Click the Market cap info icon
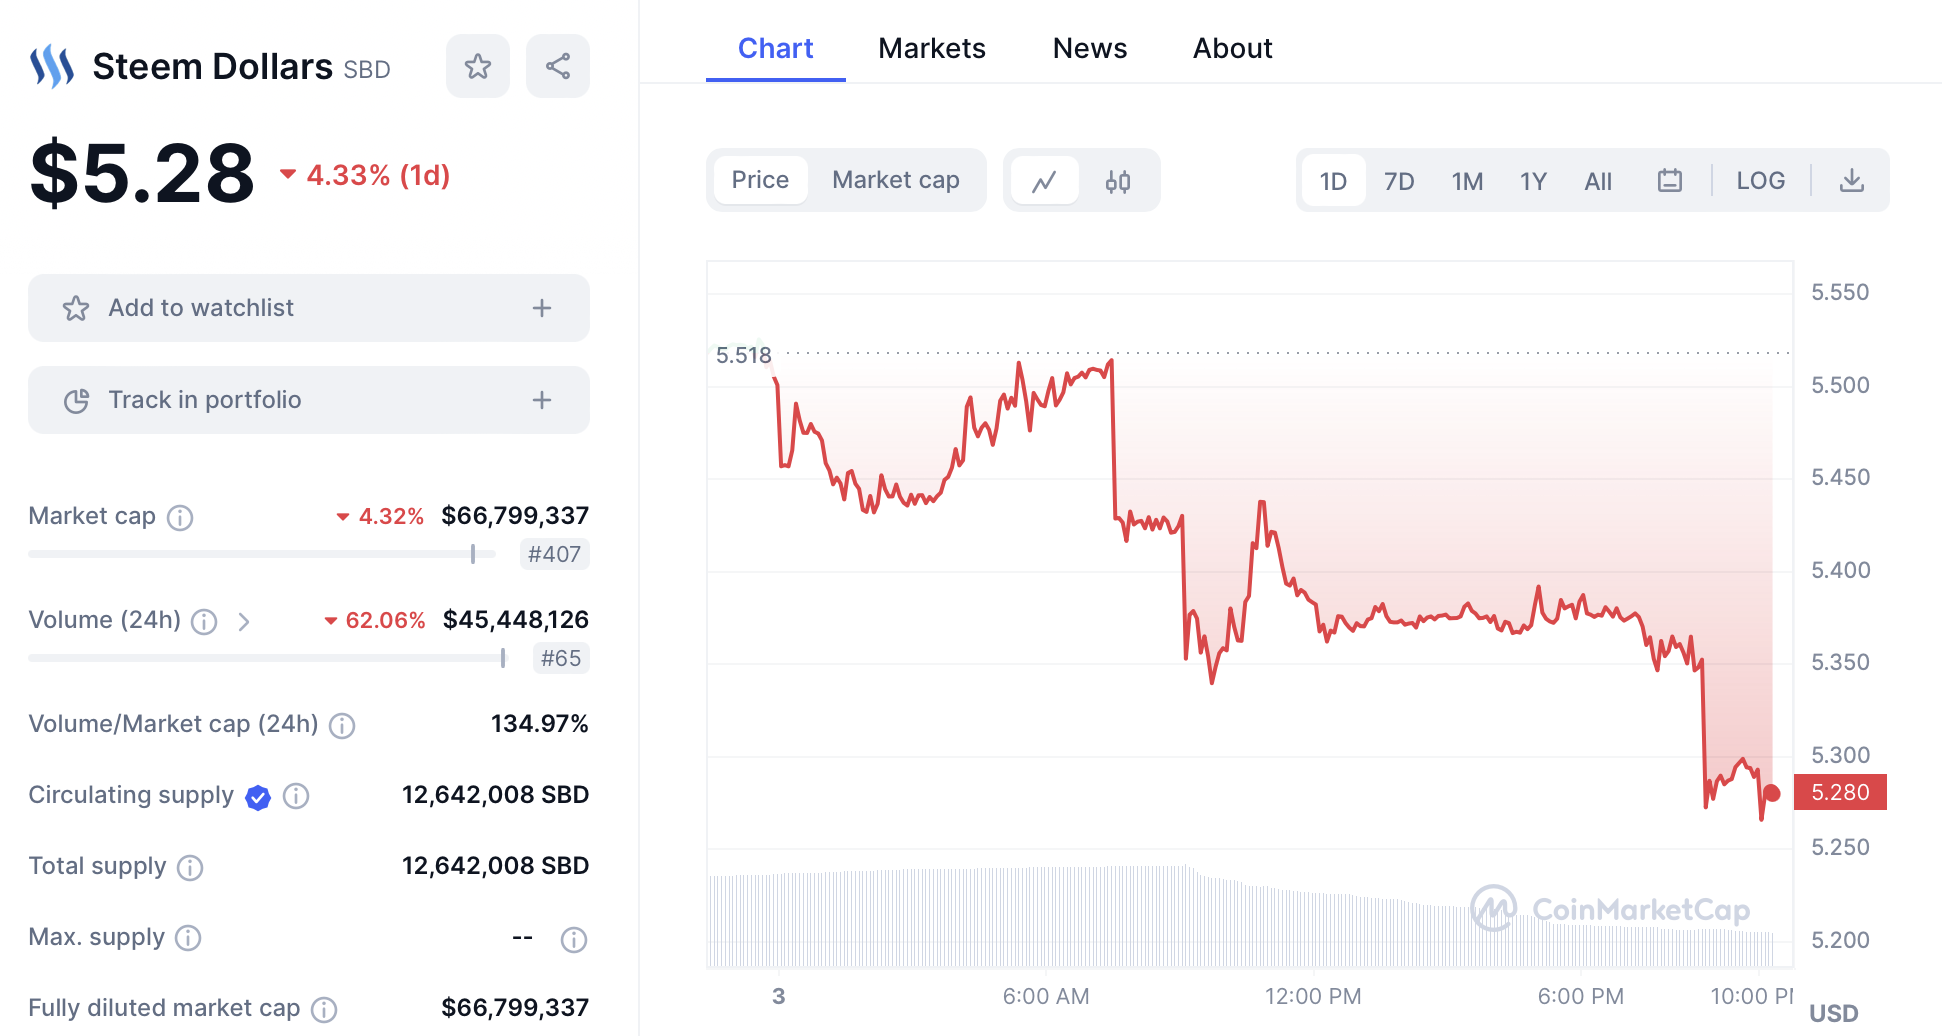 pos(180,517)
